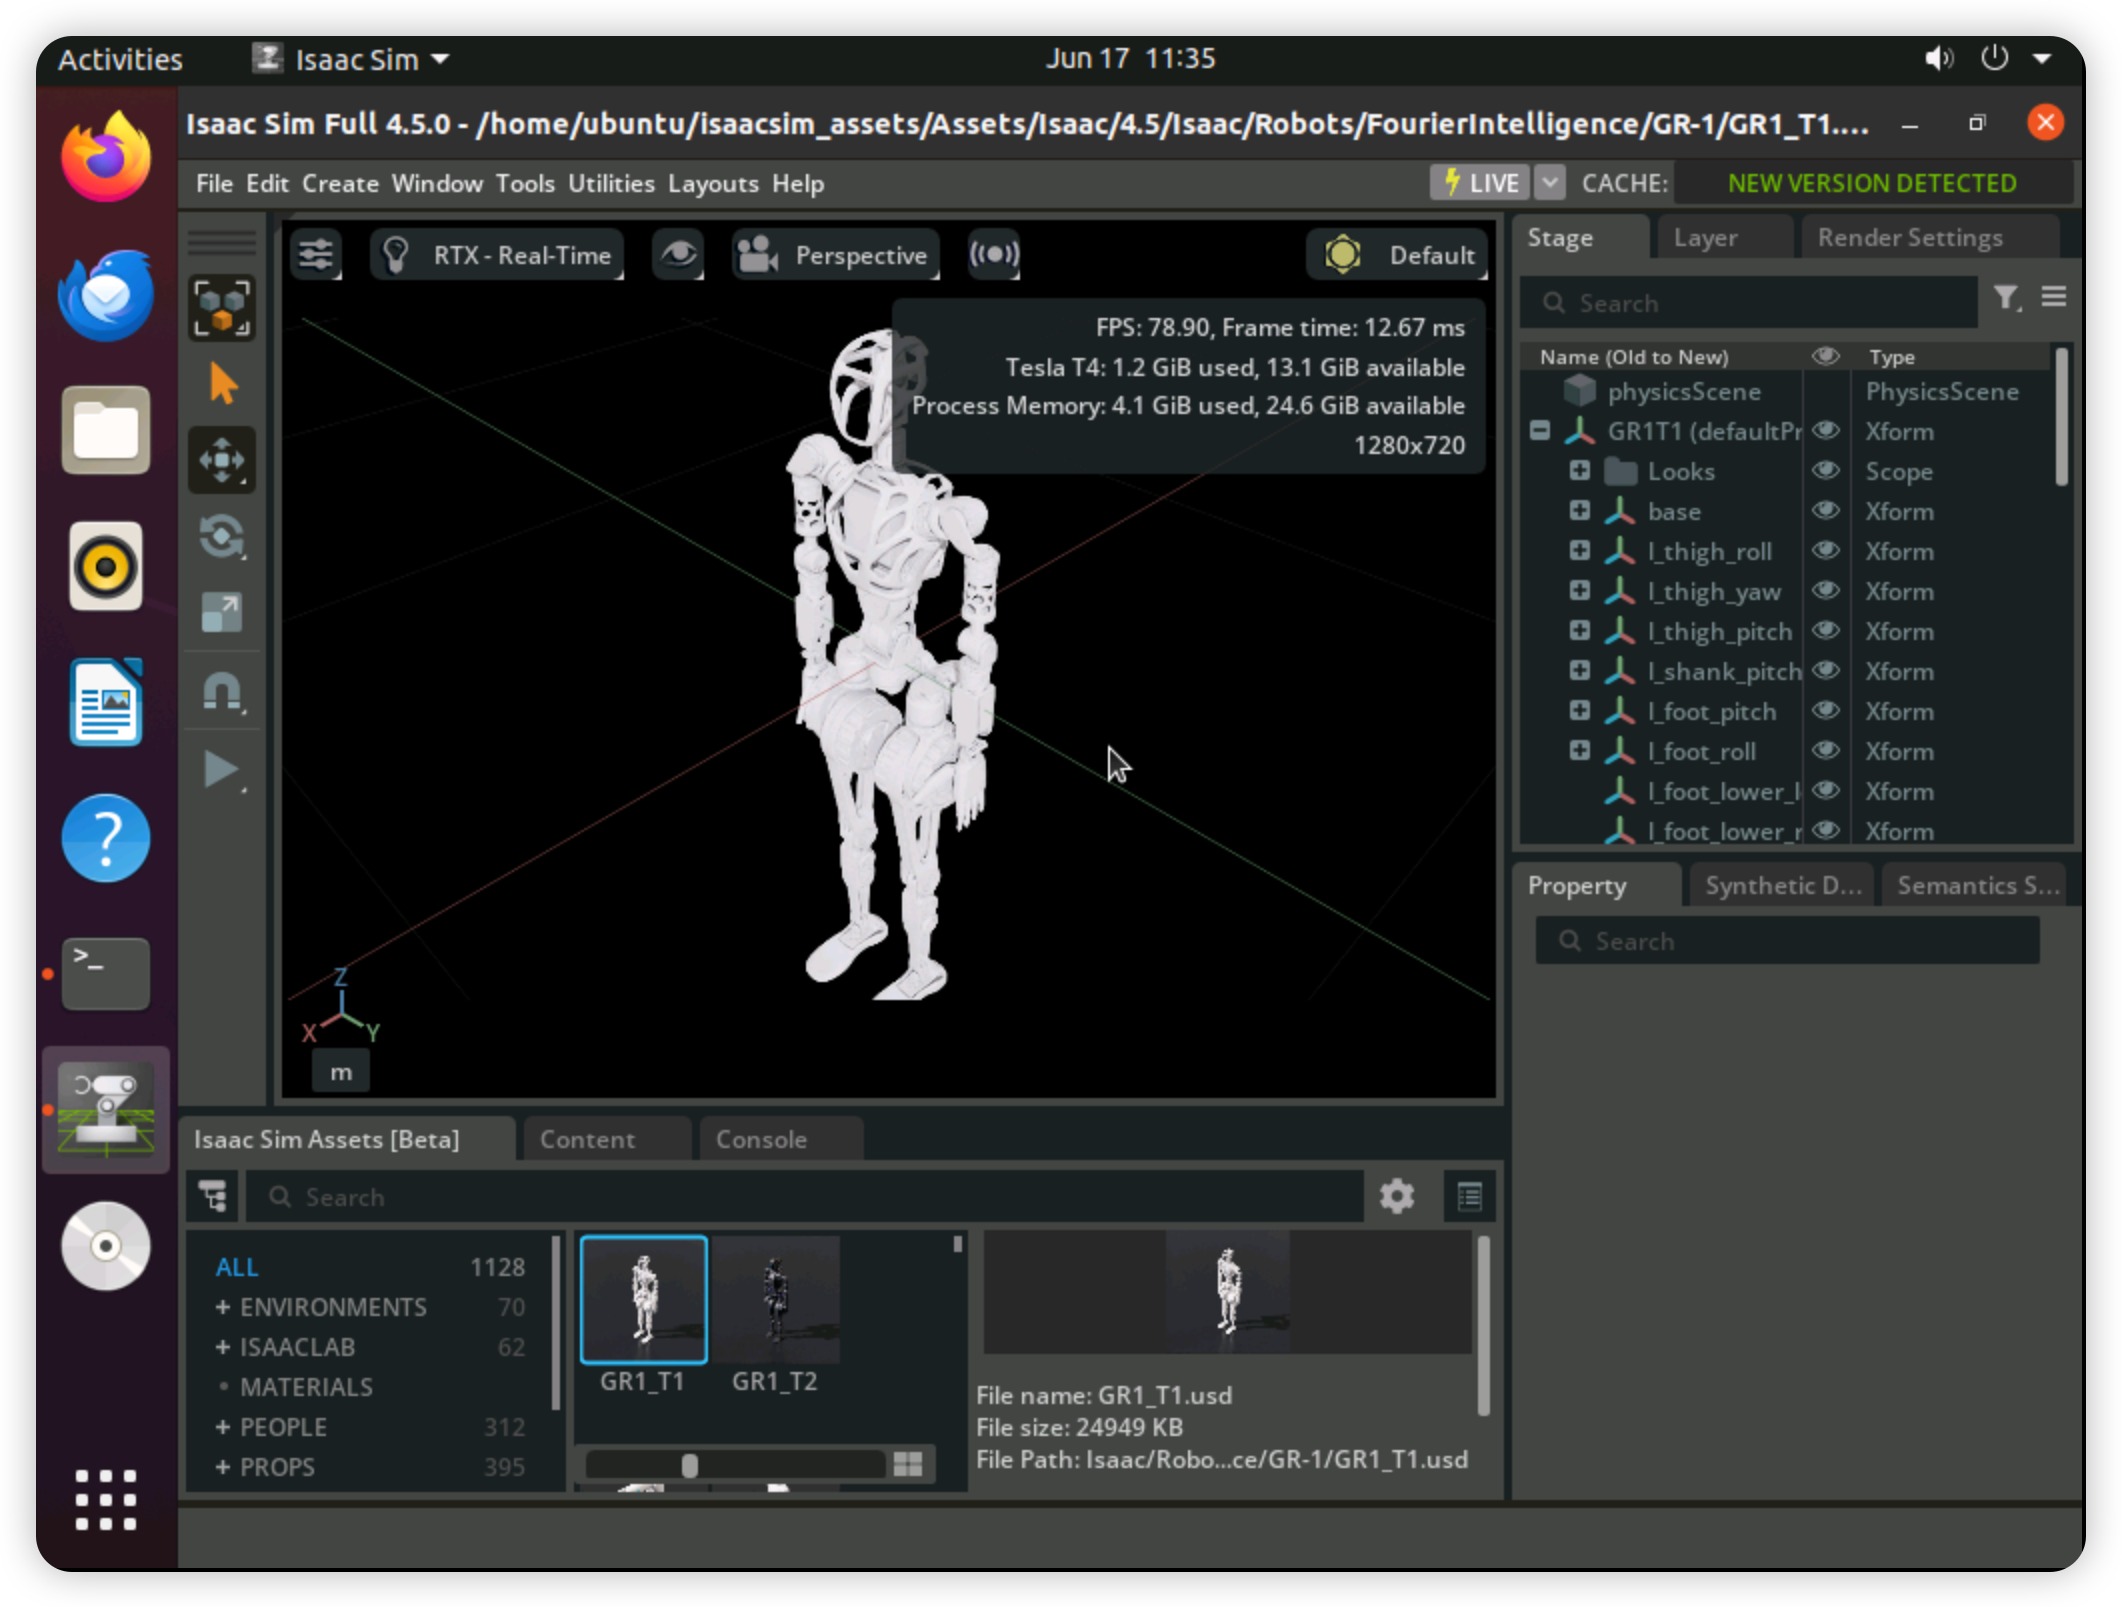Click the thumbnail size slider
The height and width of the screenshot is (1607, 2122).
point(736,1465)
